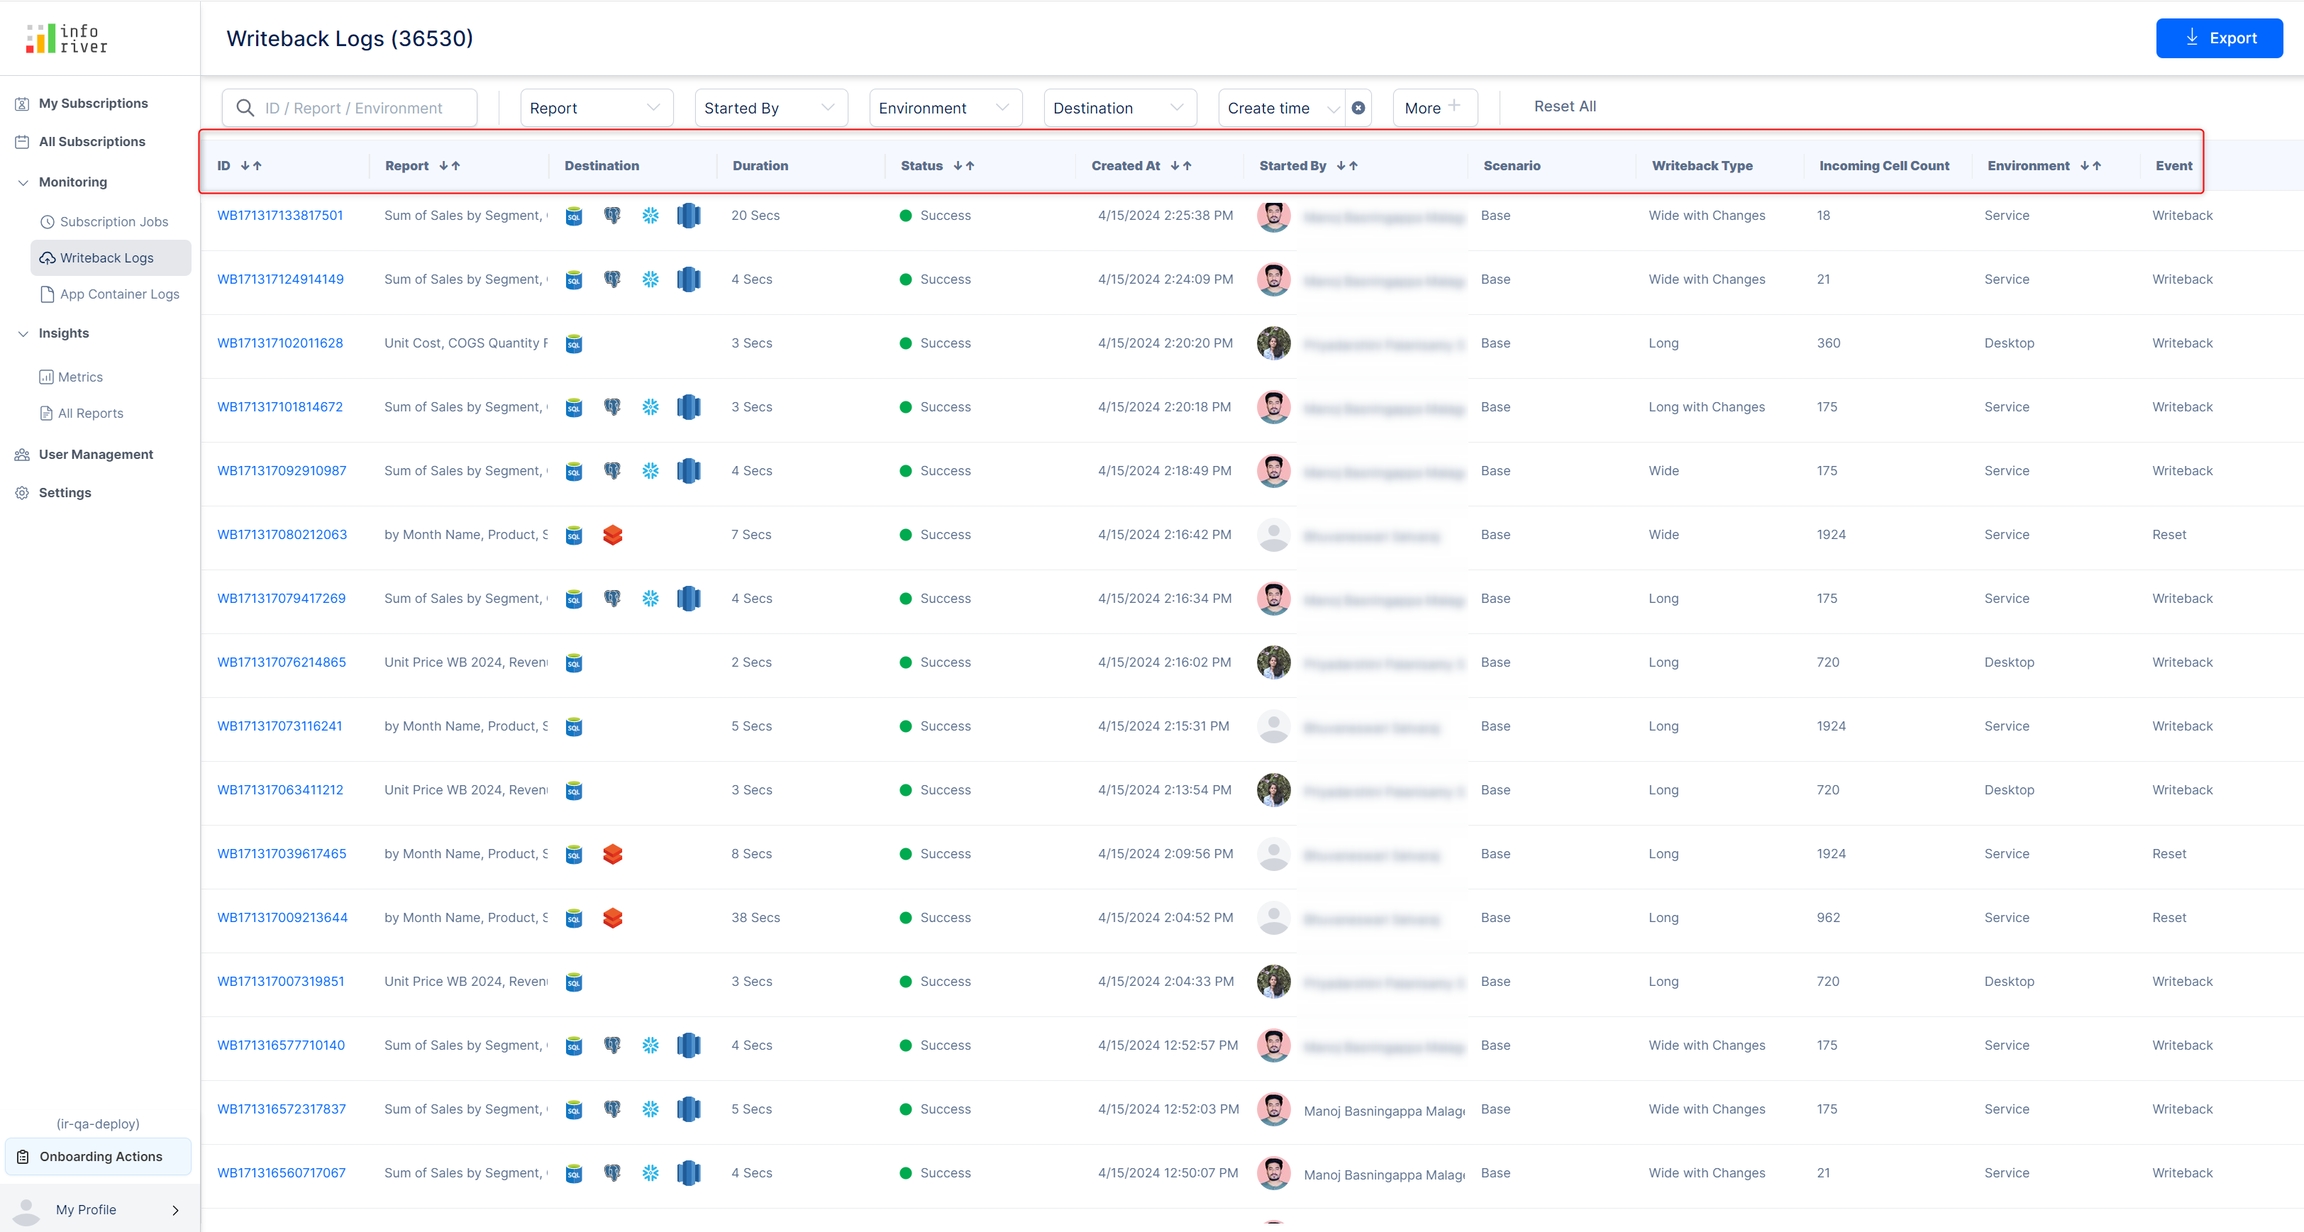Go to App Container Logs page
The width and height of the screenshot is (2304, 1232).
click(x=119, y=294)
